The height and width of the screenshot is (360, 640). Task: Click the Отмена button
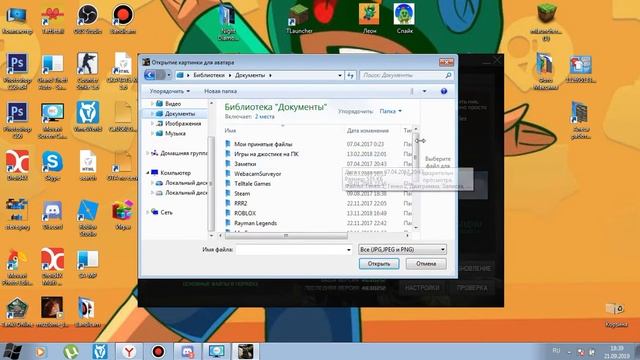tap(426, 264)
